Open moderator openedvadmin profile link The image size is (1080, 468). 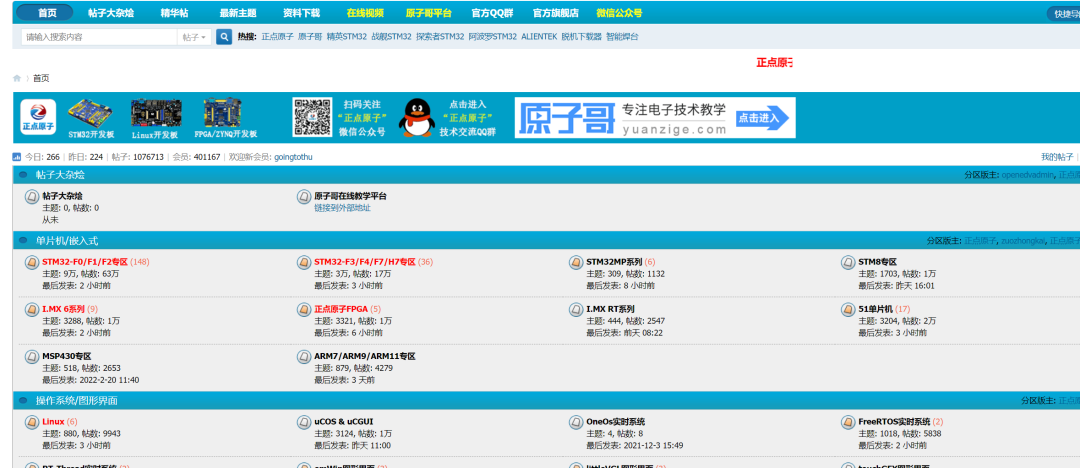point(1028,175)
